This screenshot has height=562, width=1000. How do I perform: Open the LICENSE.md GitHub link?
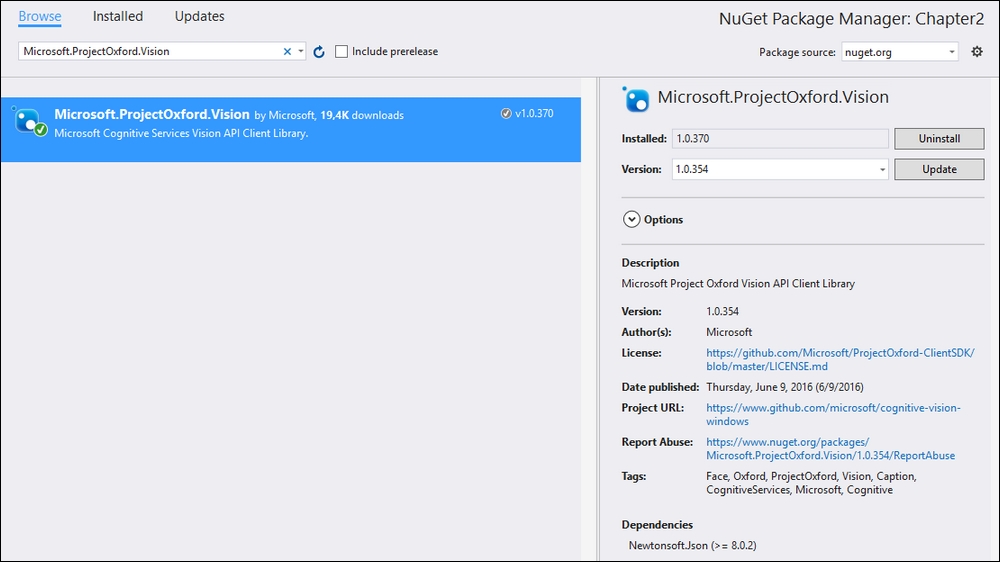click(840, 360)
